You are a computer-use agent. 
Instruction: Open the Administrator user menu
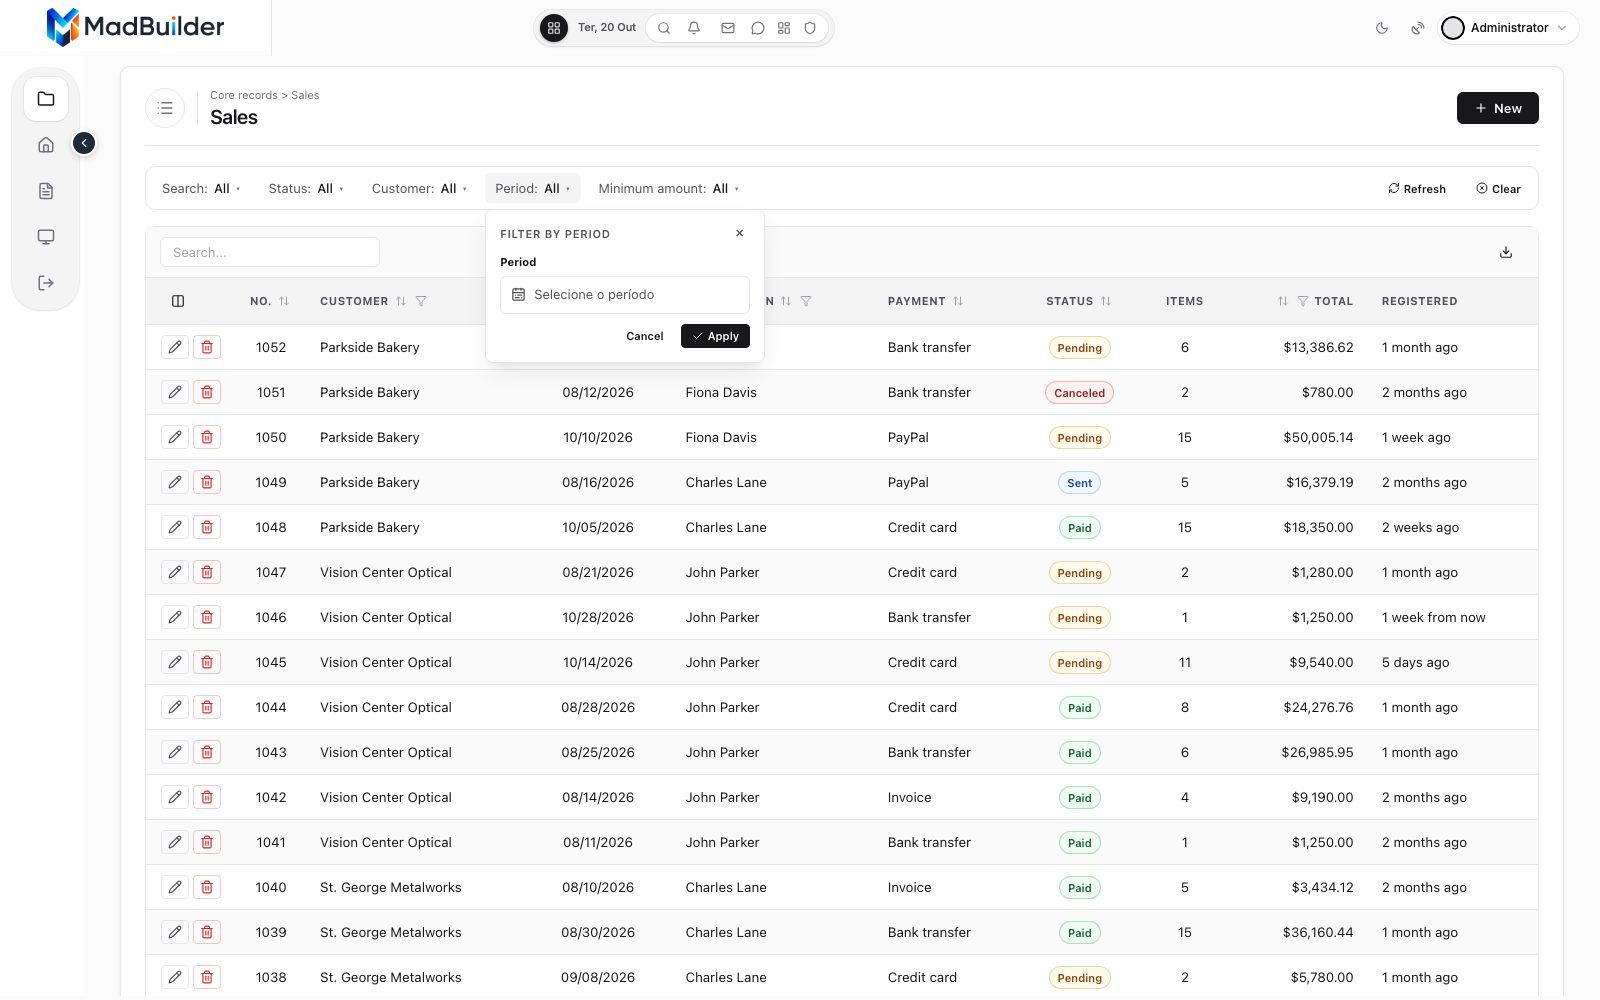click(x=1509, y=28)
